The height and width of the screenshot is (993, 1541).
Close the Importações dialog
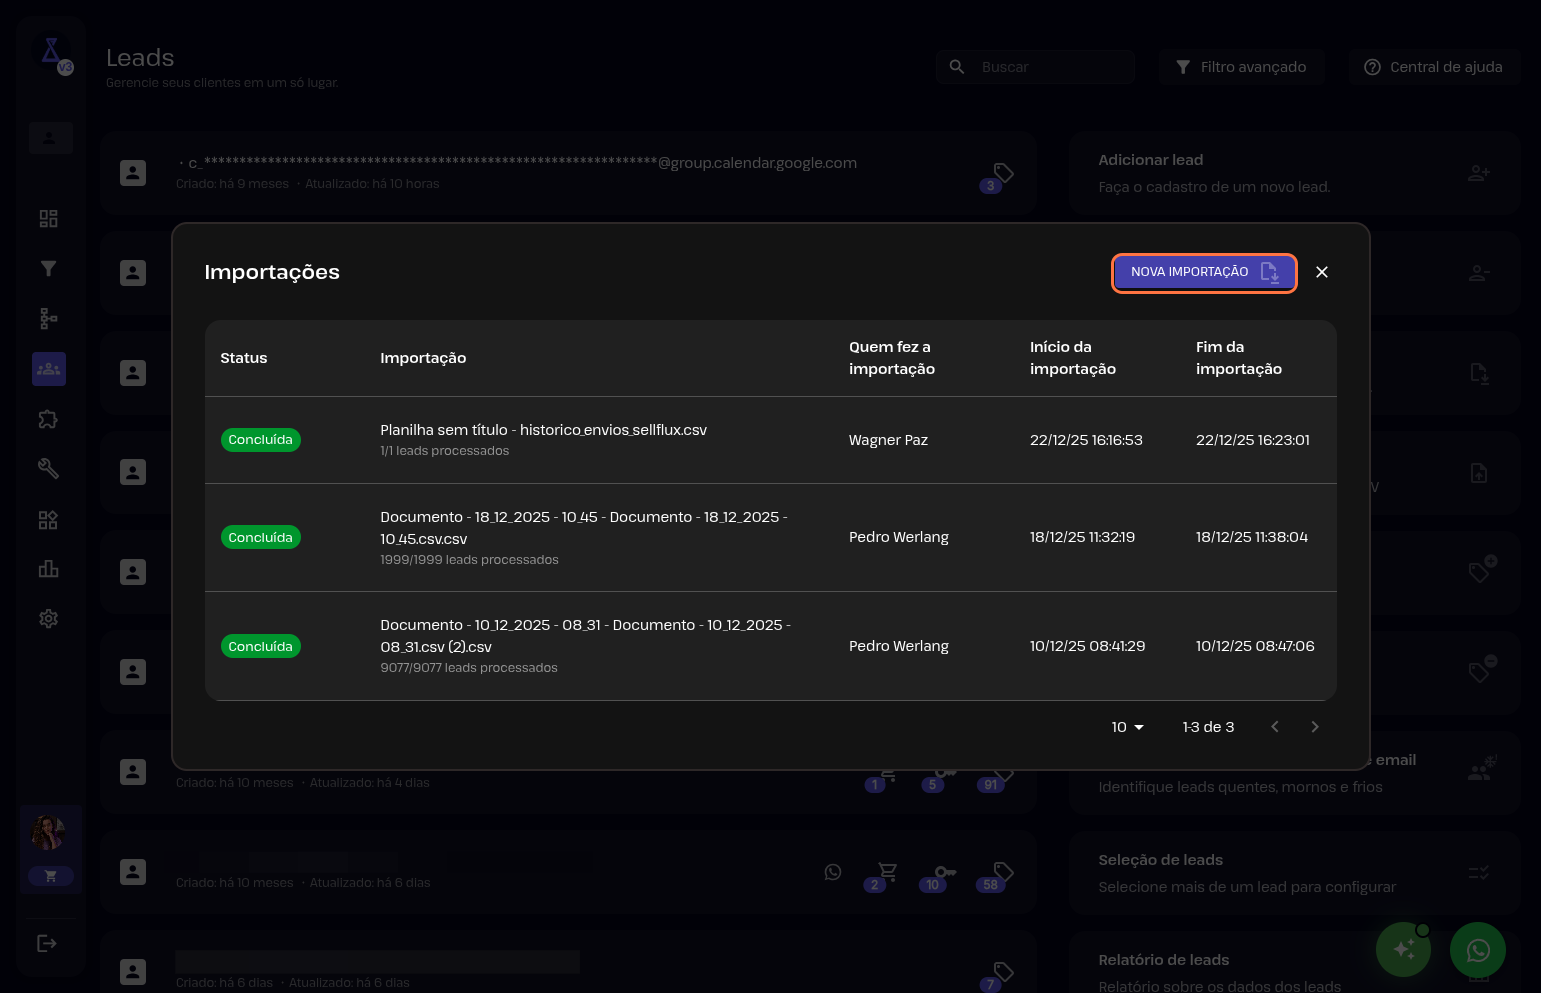click(1321, 272)
